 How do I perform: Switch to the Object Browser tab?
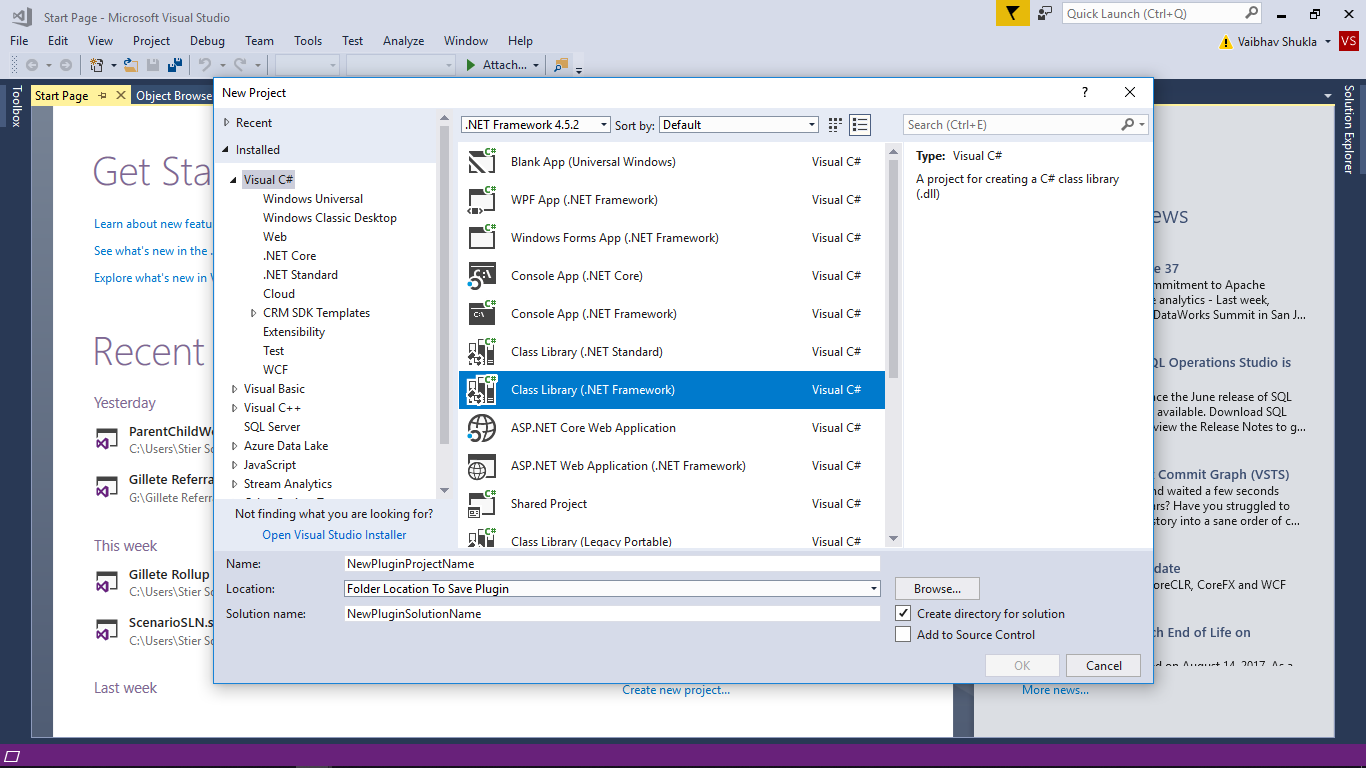pyautogui.click(x=176, y=95)
